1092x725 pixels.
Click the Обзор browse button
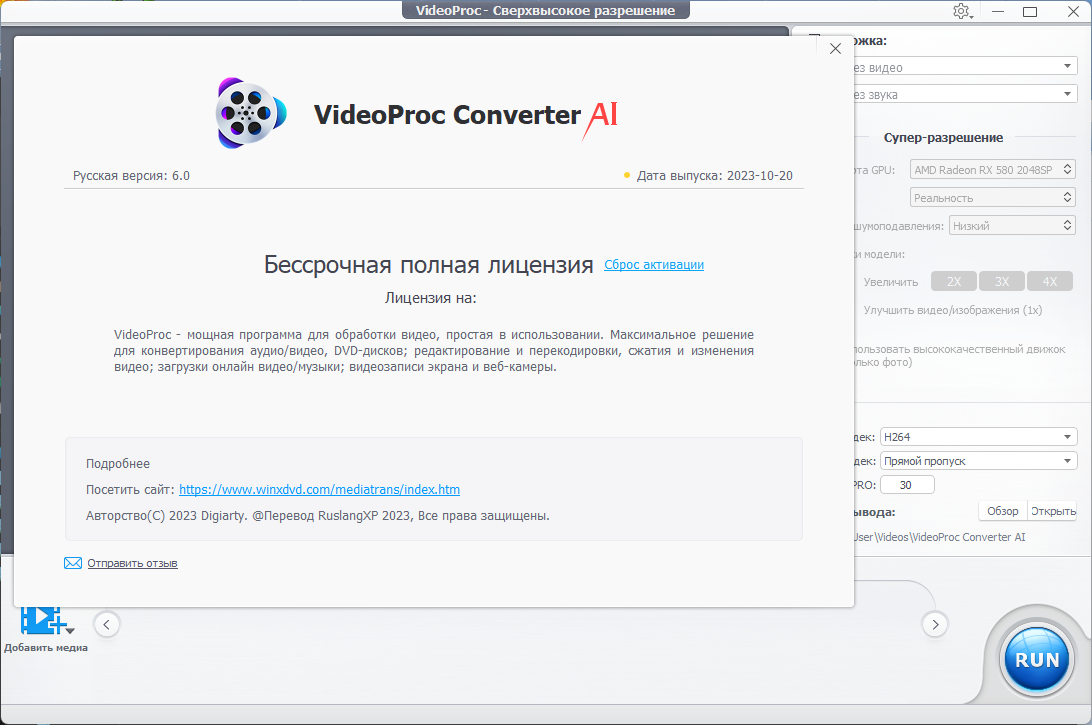(1002, 511)
